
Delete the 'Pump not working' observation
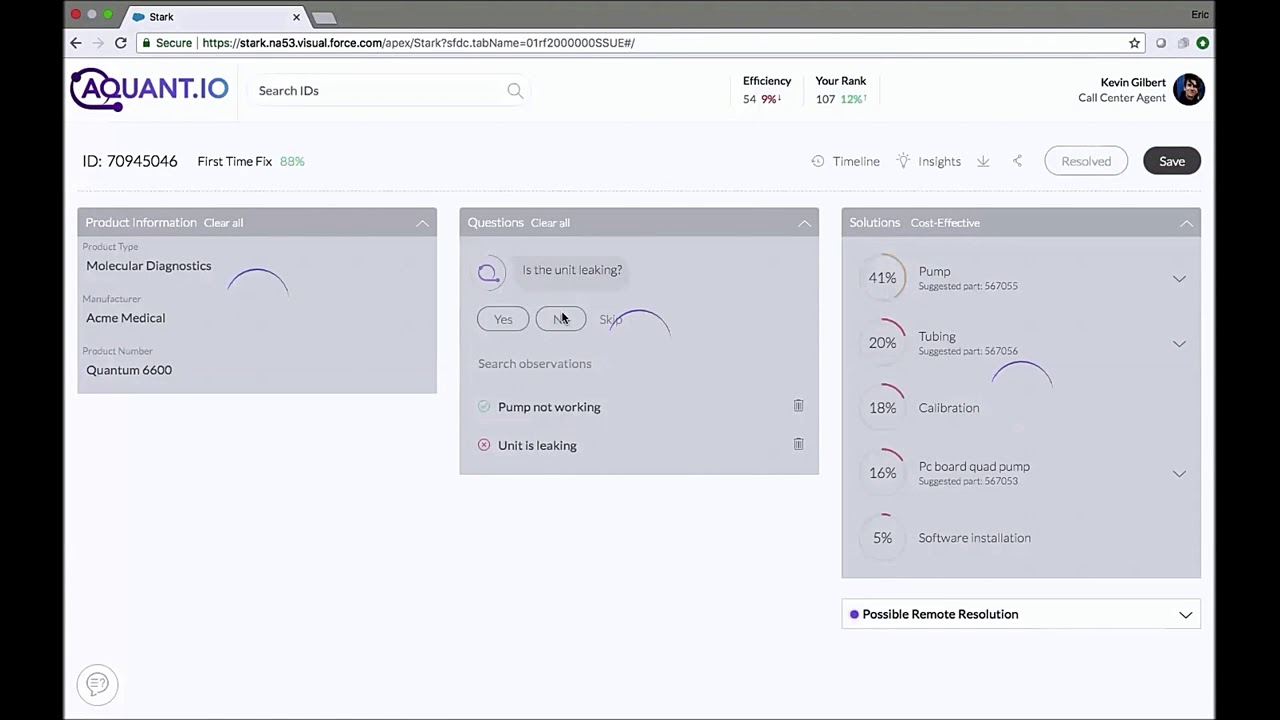798,406
